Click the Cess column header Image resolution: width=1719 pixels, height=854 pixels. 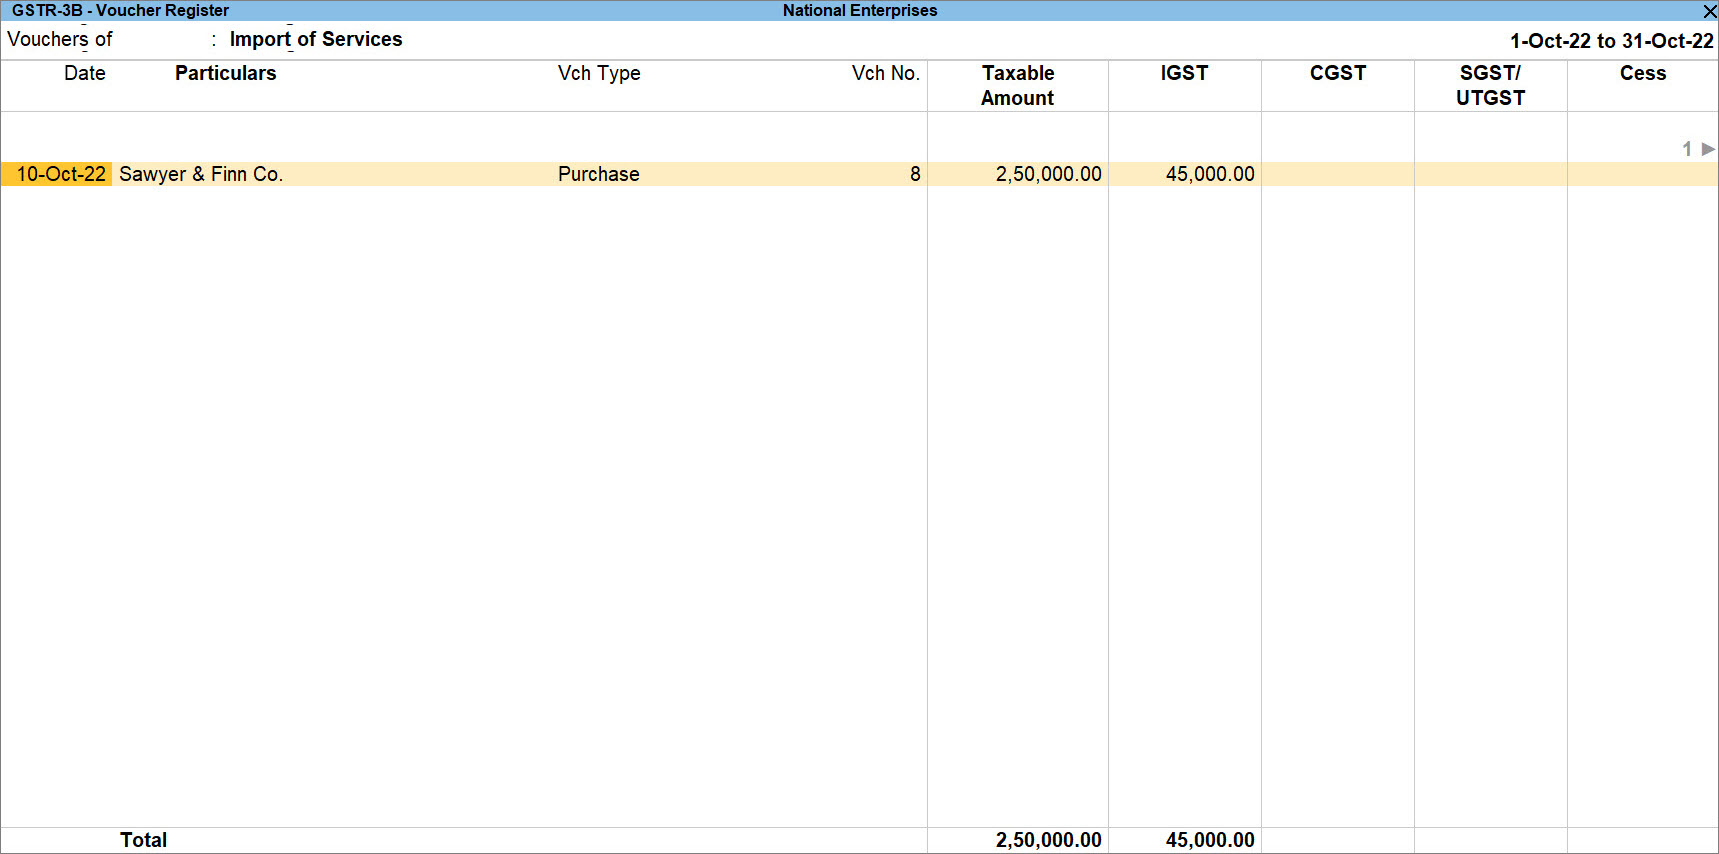(1643, 73)
